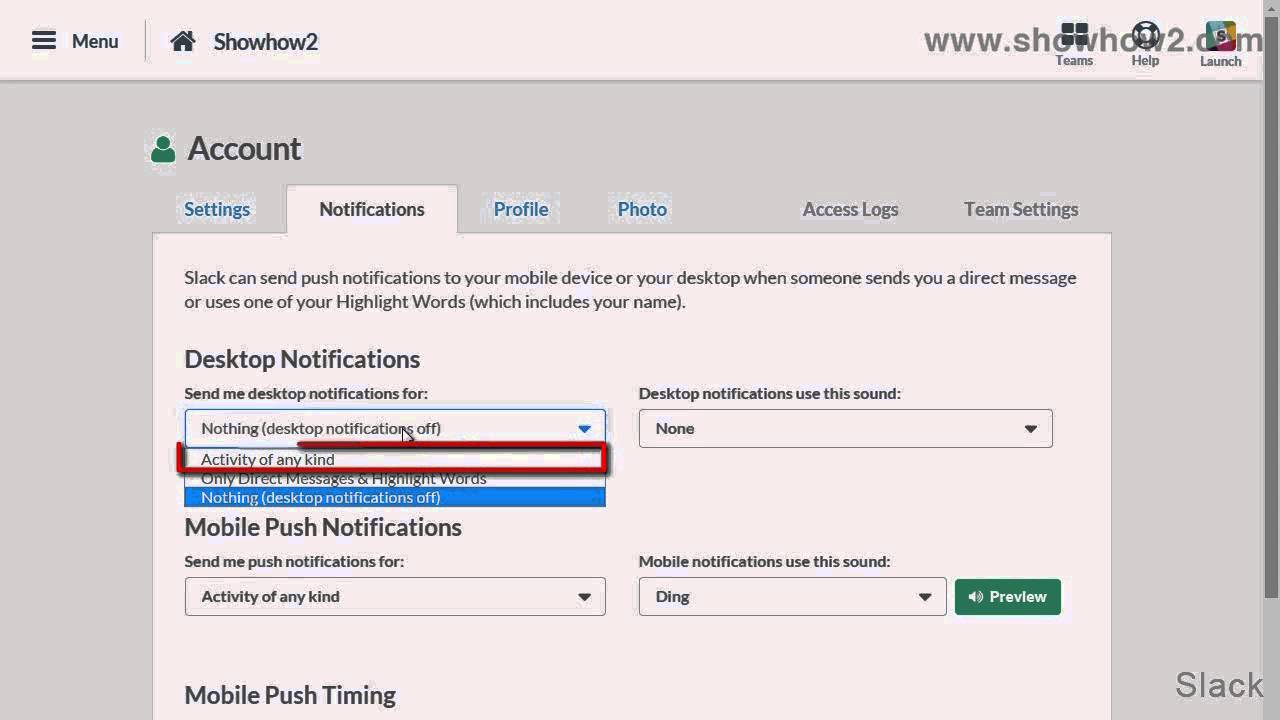Click 'Send me push notifications for:' label
This screenshot has width=1280, height=720.
(x=295, y=561)
